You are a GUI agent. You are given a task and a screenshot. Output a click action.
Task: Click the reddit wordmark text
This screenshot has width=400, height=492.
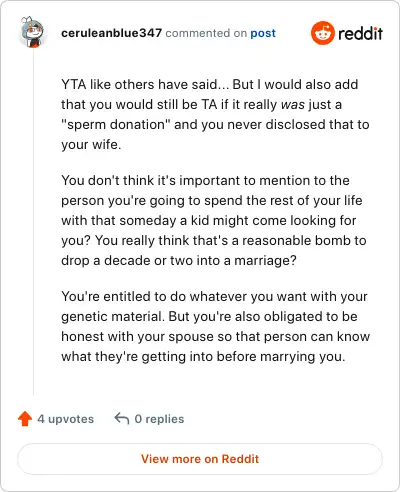click(x=360, y=33)
